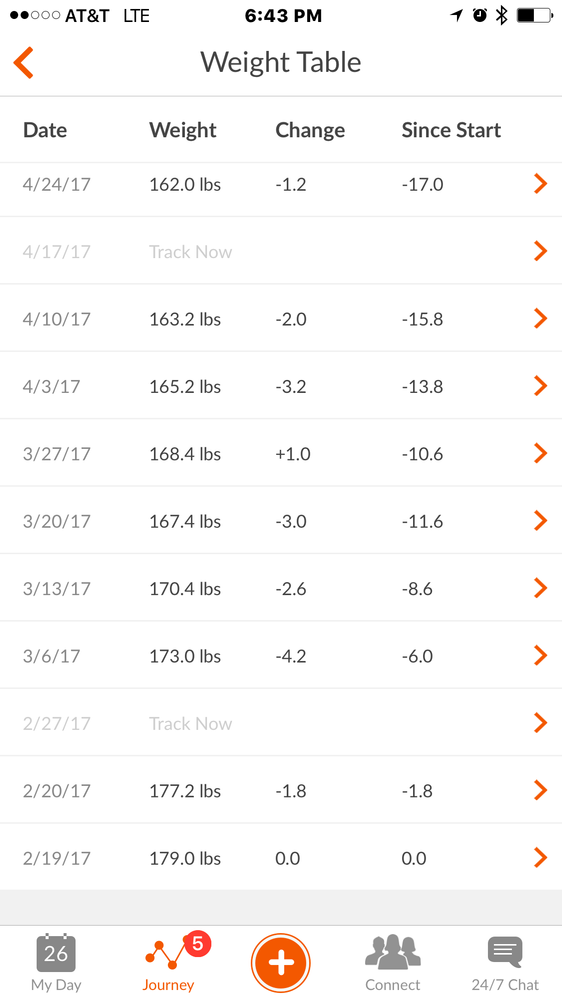The height and width of the screenshot is (999, 562).
Task: Expand the 2/19/17 row chevron
Action: coord(540,858)
